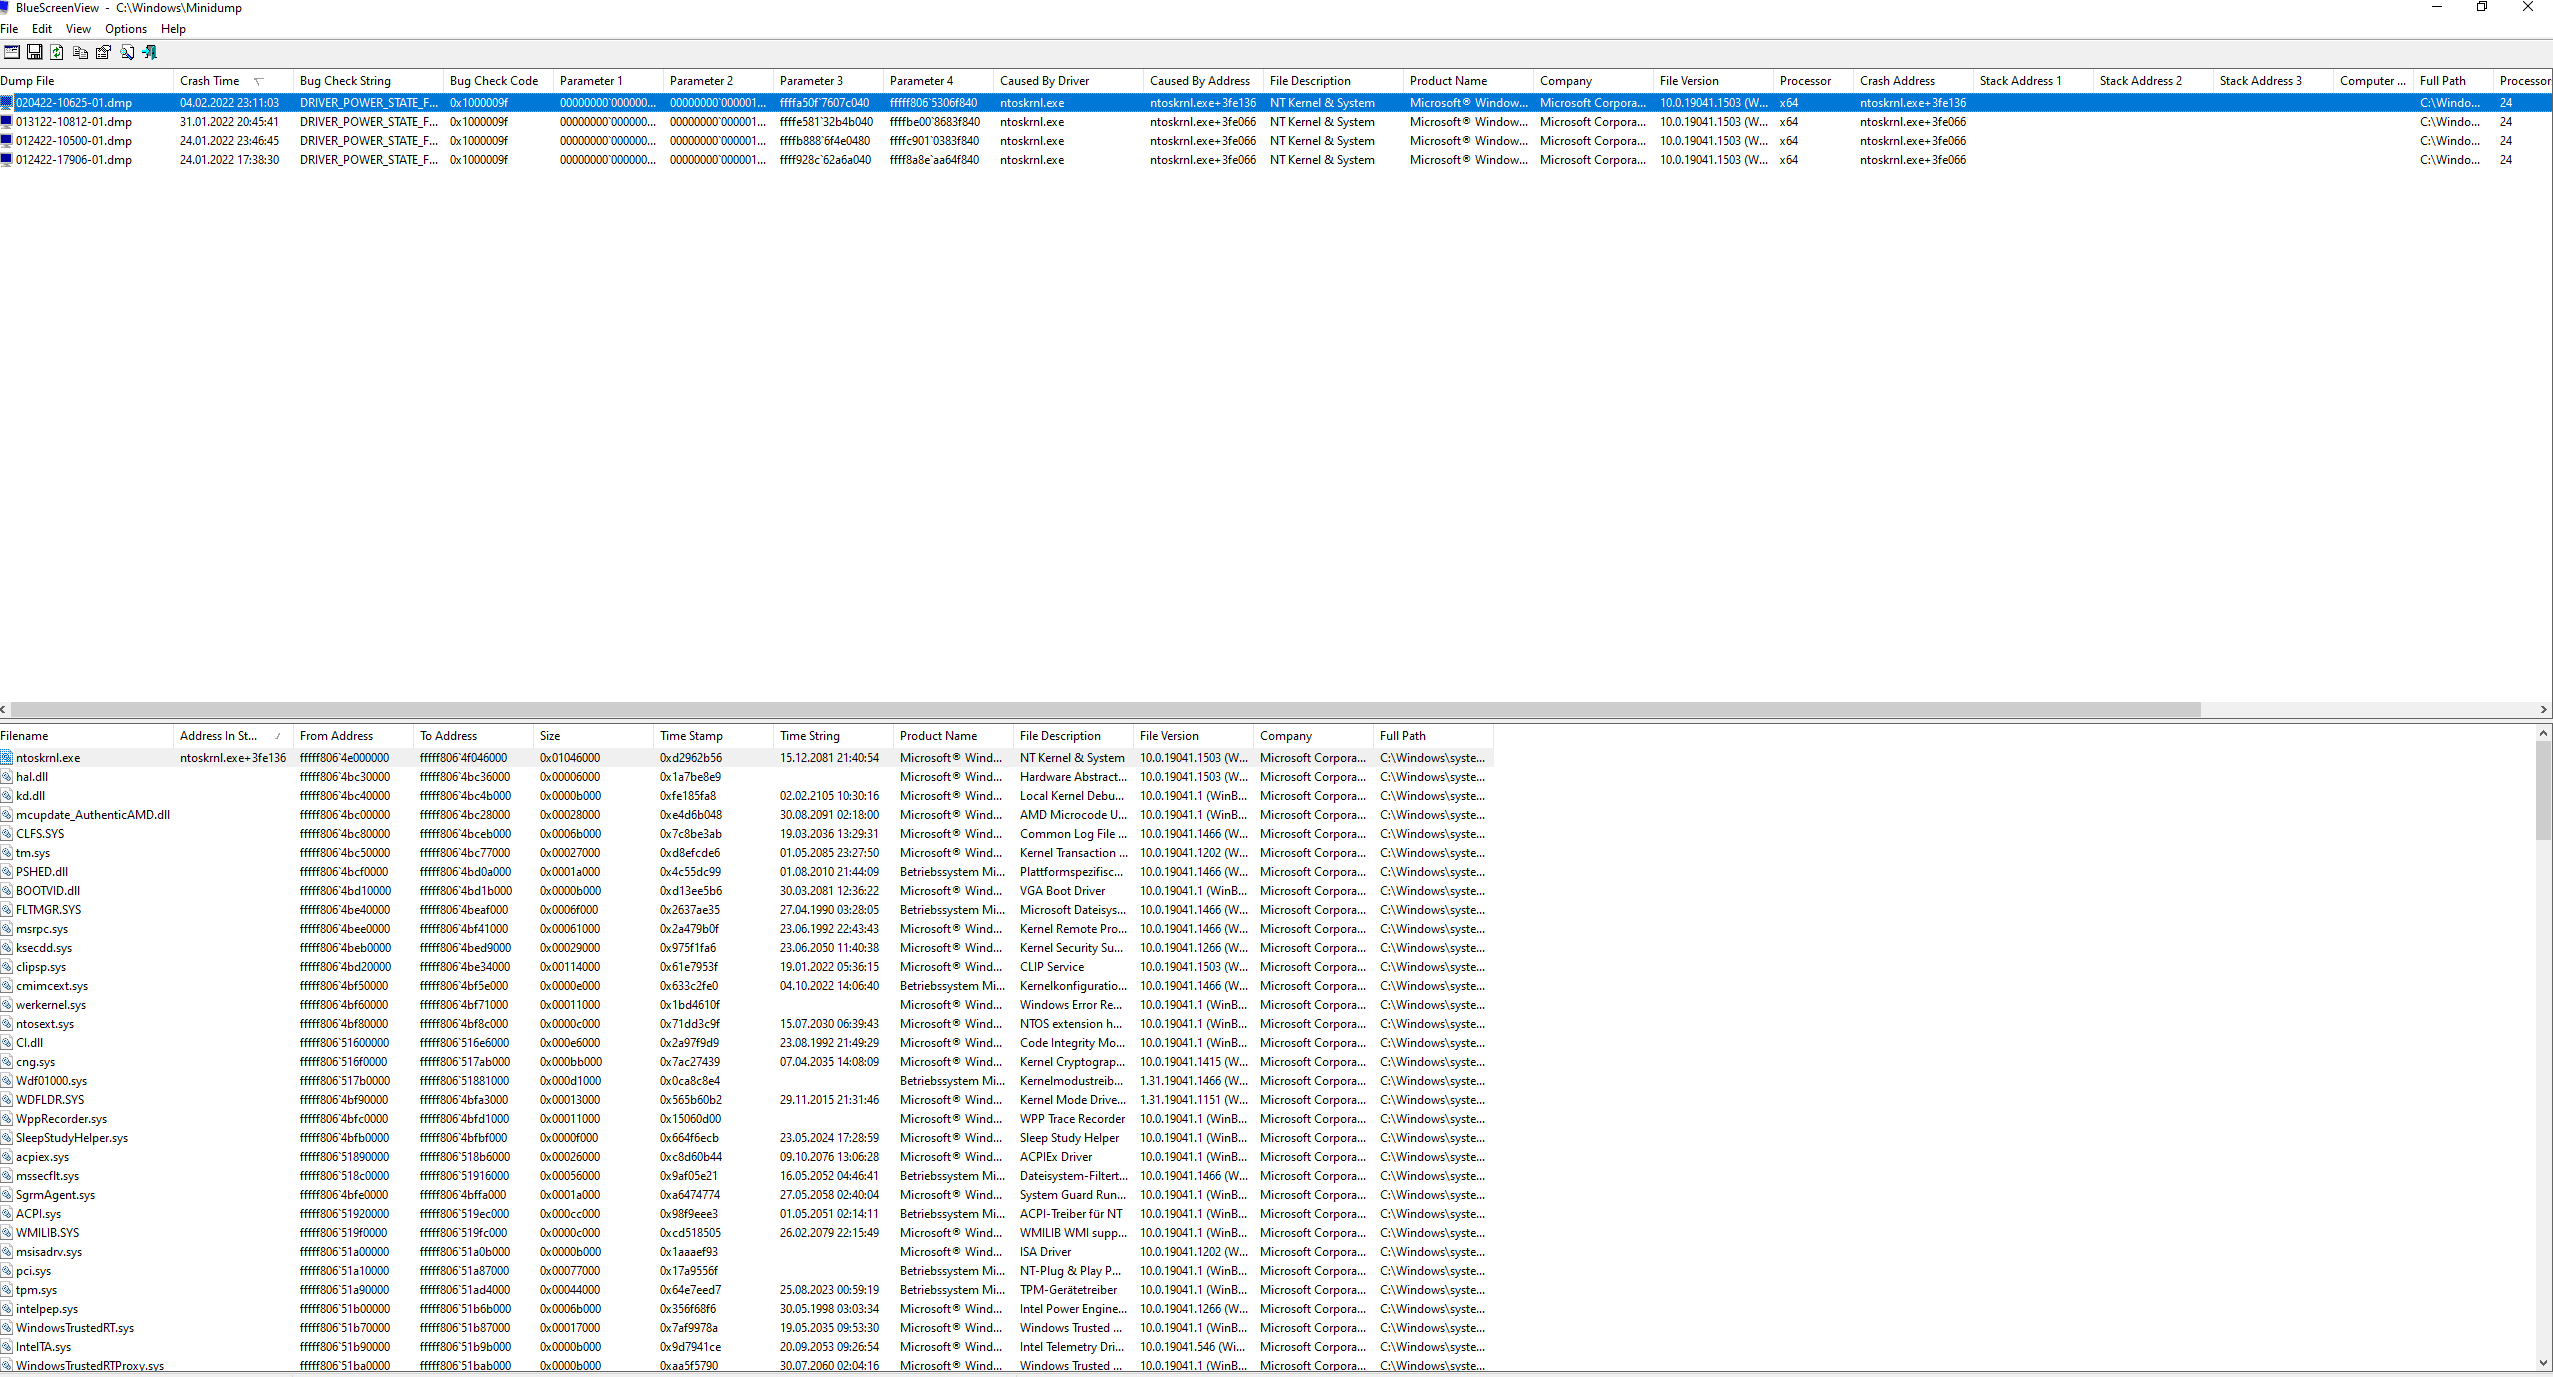Click the Save Selected Items floppy icon
The height and width of the screenshot is (1377, 2553).
[34, 52]
